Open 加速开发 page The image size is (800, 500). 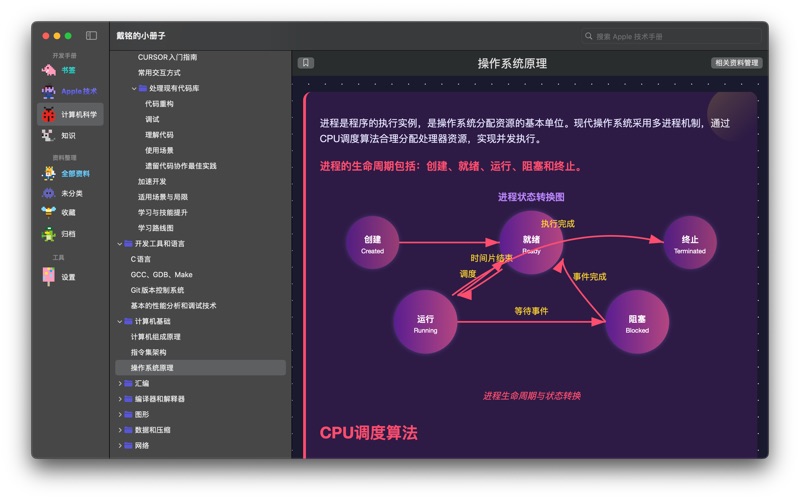tap(152, 181)
